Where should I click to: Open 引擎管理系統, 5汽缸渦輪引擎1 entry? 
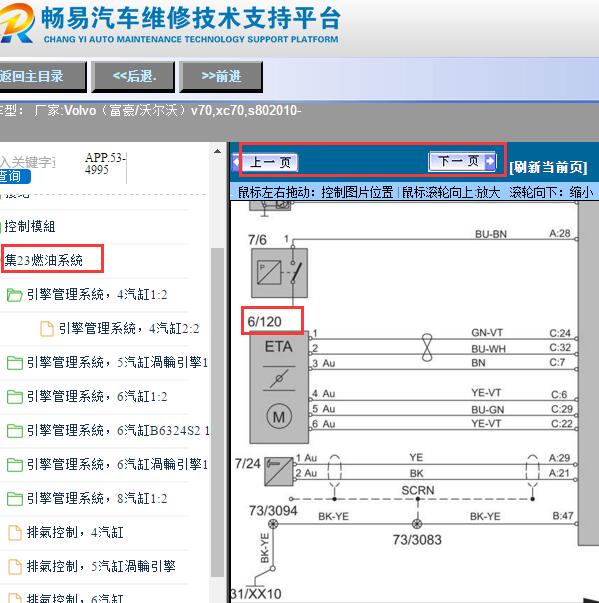pos(117,362)
